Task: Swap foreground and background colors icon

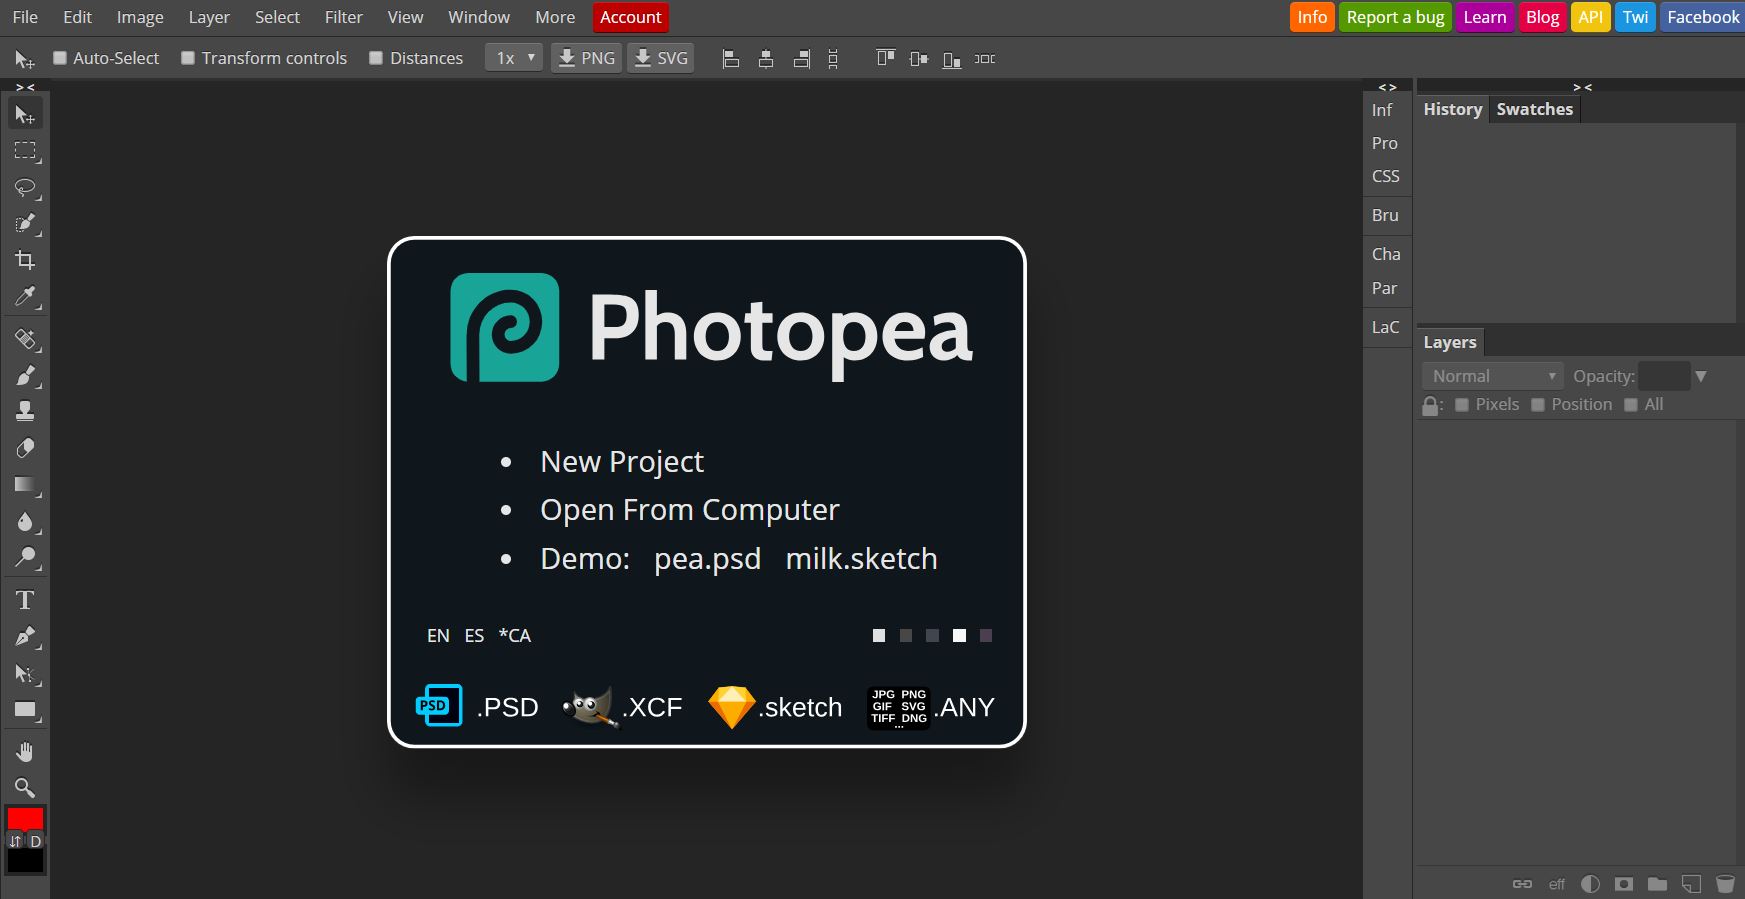Action: [15, 841]
